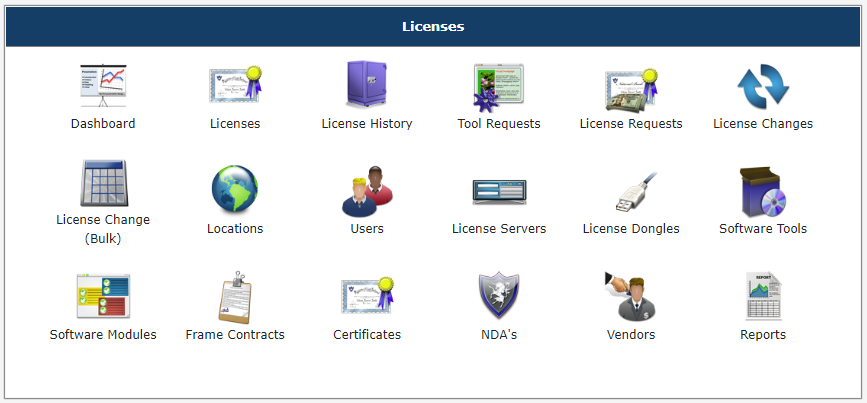The width and height of the screenshot is (867, 403).
Task: Click the Reports chart document icon
Action: [763, 296]
